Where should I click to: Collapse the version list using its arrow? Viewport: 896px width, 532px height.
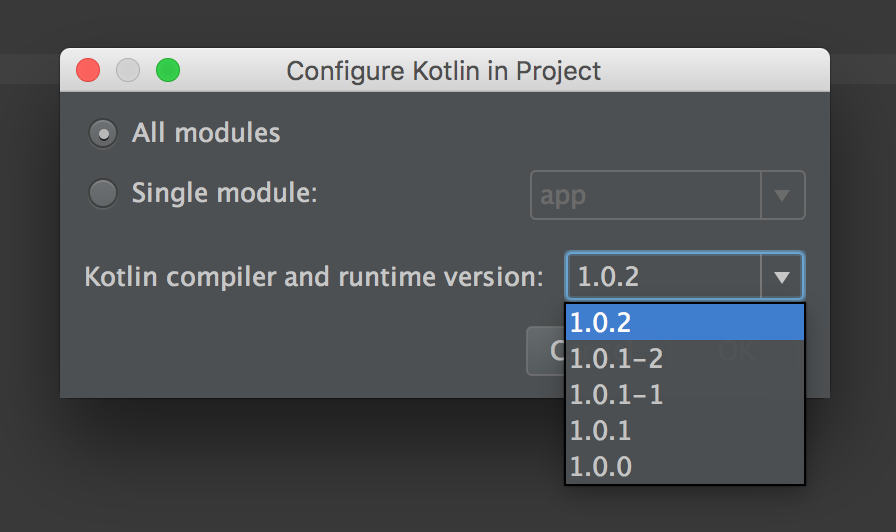coord(783,277)
